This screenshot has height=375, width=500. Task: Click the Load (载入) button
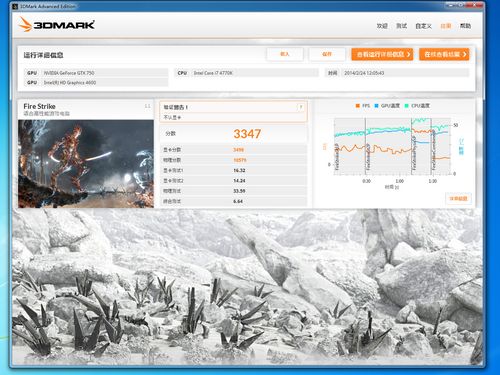[x=285, y=54]
